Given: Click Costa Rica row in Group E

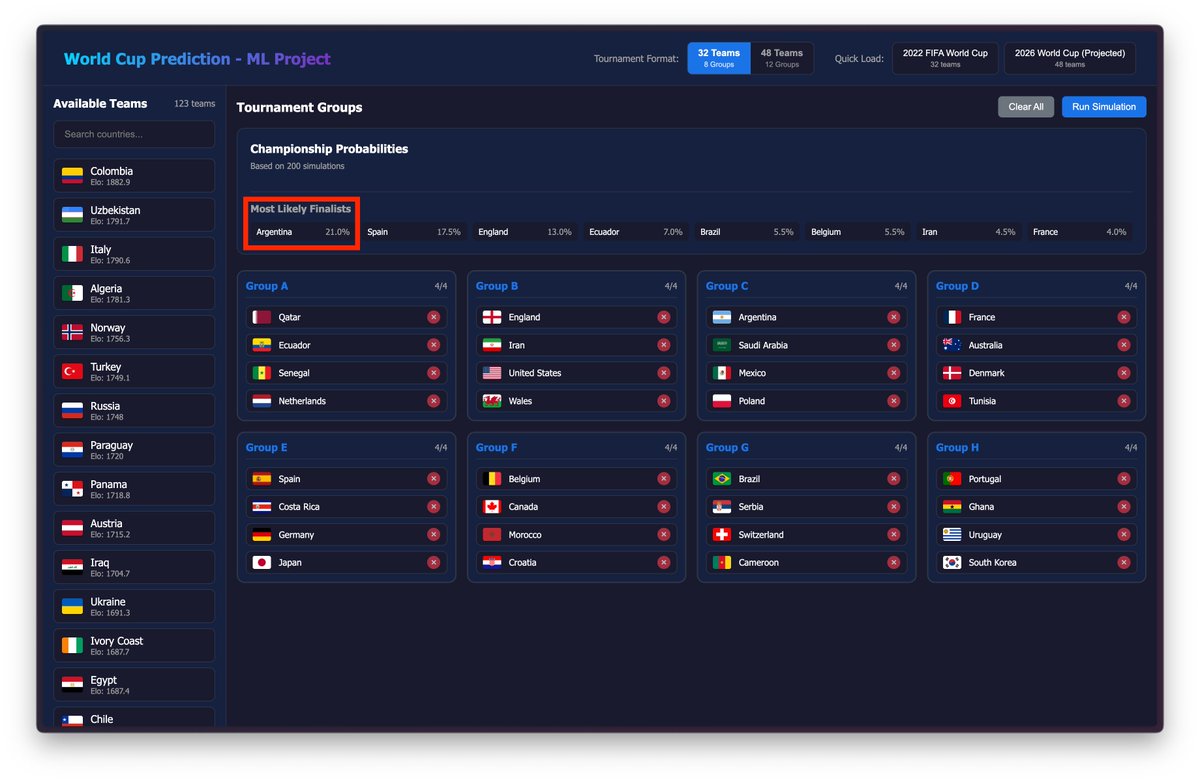Looking at the screenshot, I should (x=347, y=507).
